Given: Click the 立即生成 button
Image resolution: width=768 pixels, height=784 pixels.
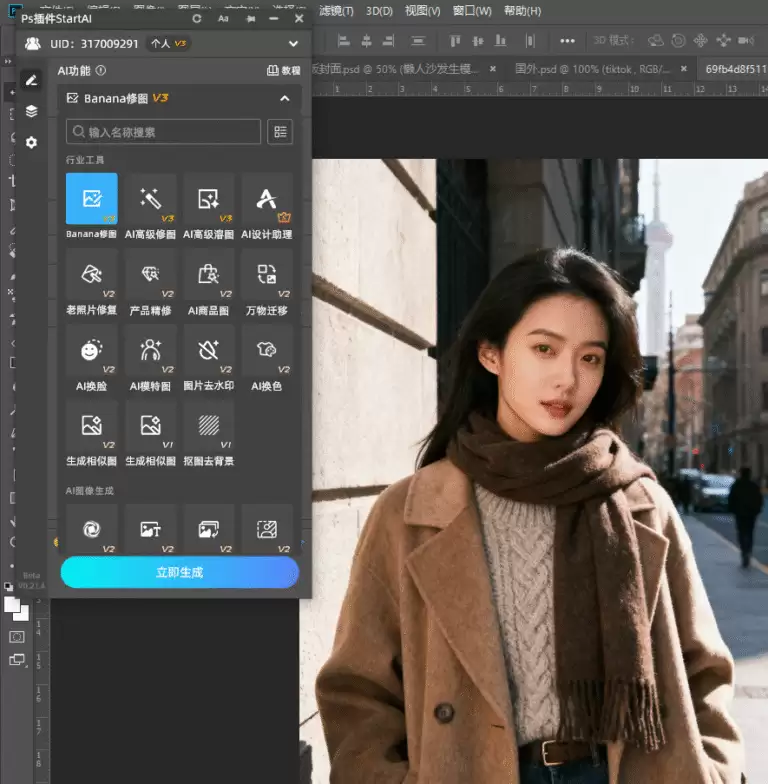Looking at the screenshot, I should (180, 572).
